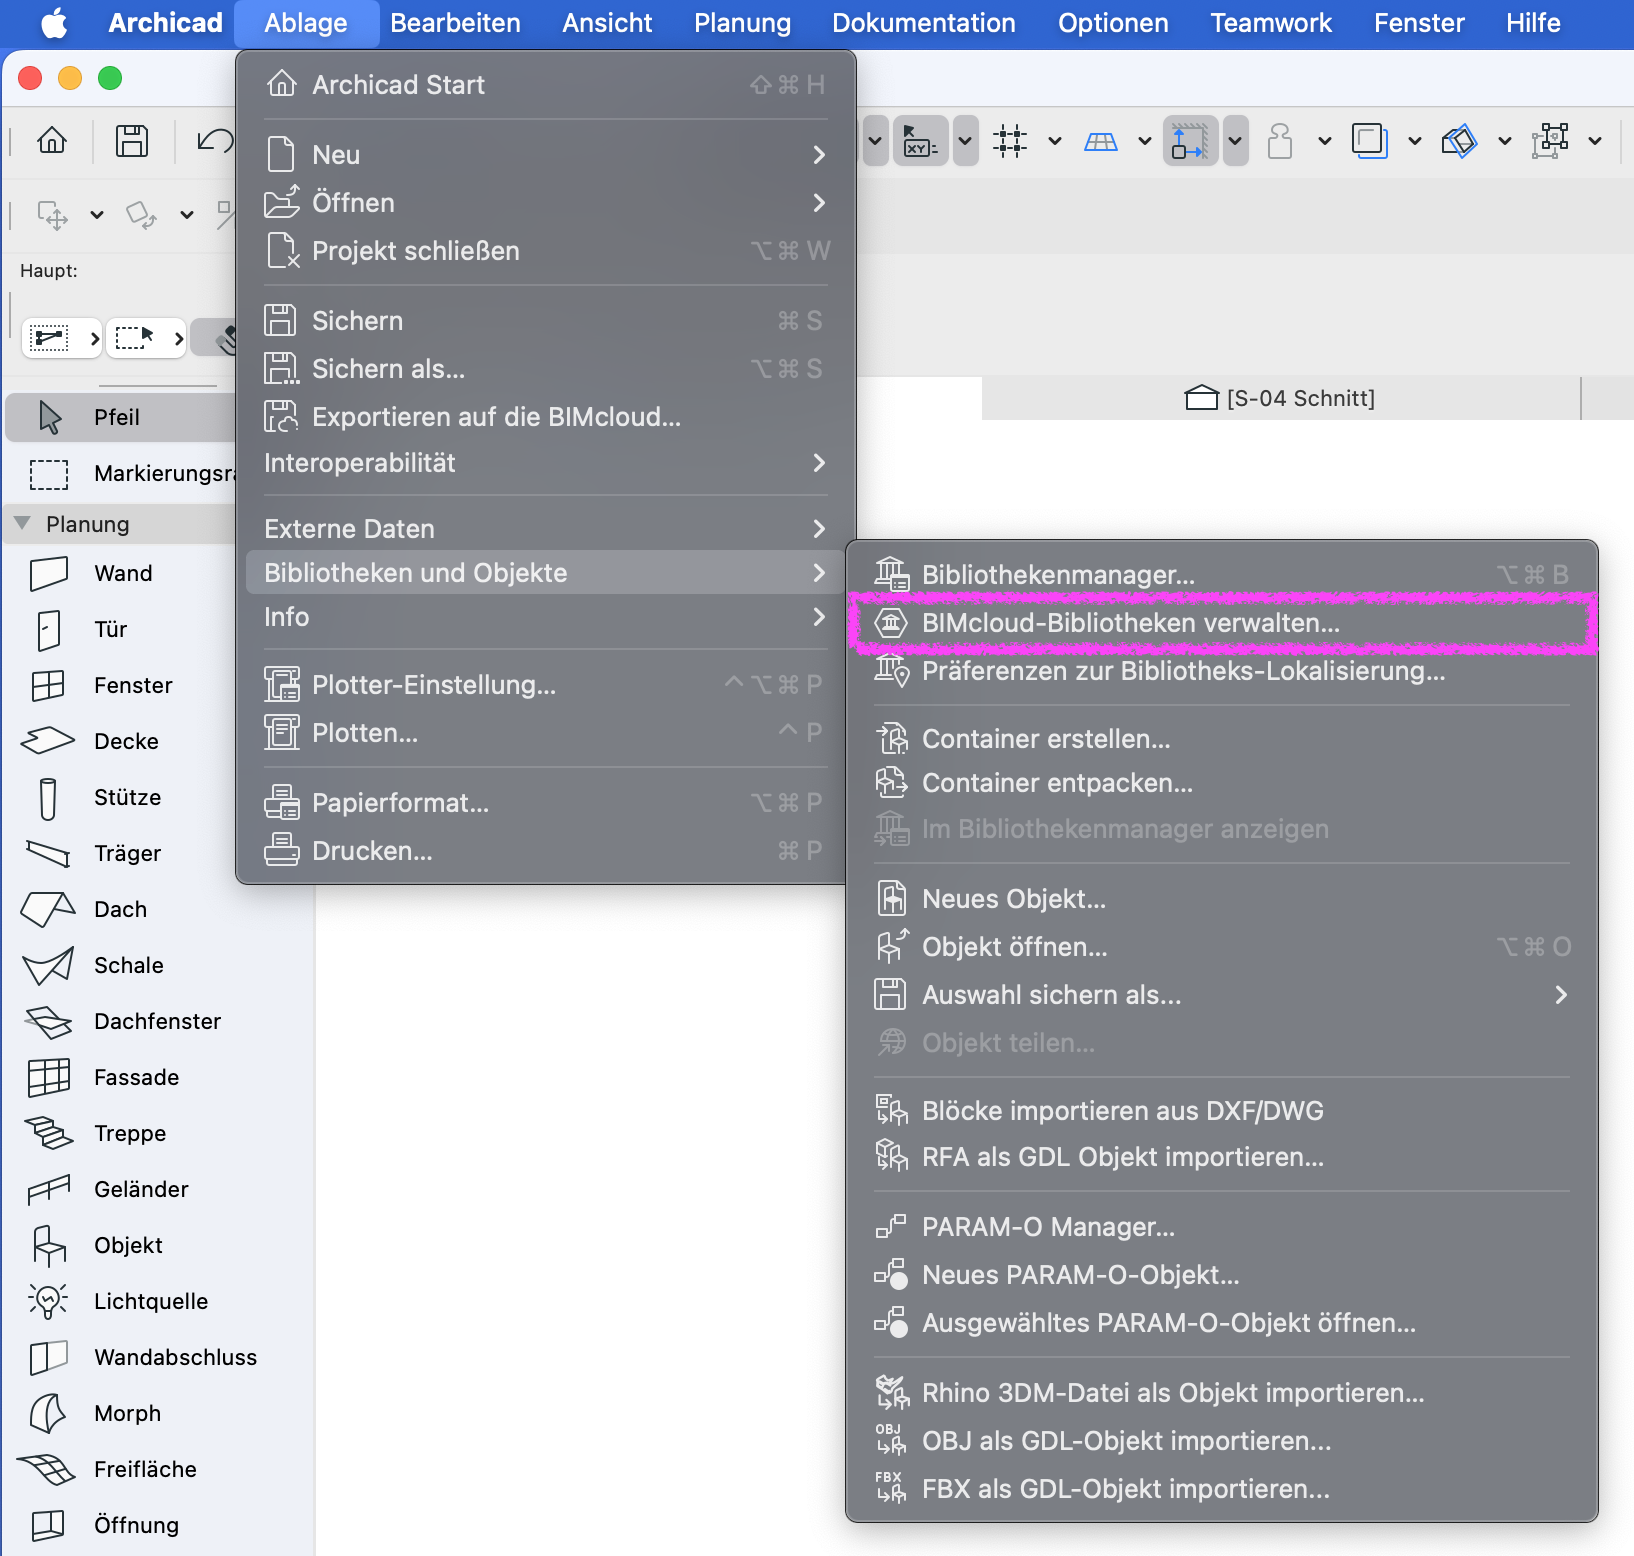Open dropdown next to group nodes icon
The height and width of the screenshot is (1556, 1634).
1595,141
